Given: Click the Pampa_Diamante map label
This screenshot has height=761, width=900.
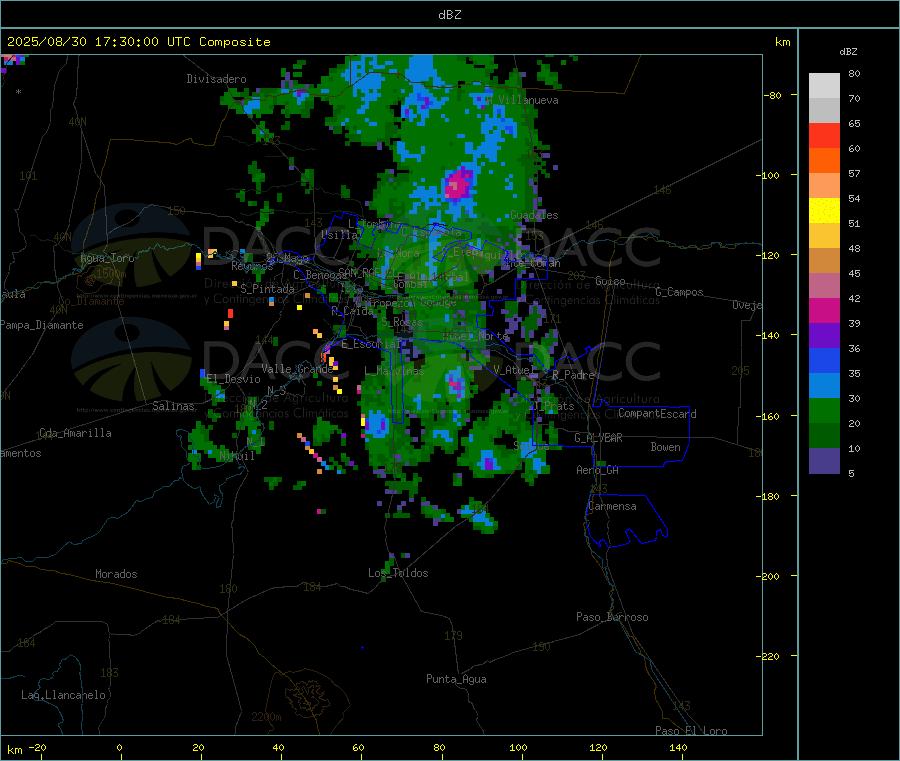Looking at the screenshot, I should point(42,325).
